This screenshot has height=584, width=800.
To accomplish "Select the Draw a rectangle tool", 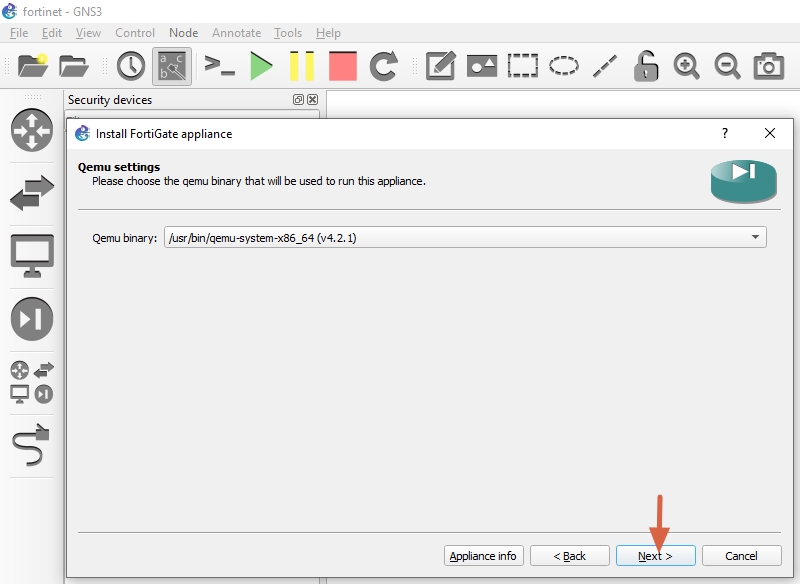I will coord(523,66).
